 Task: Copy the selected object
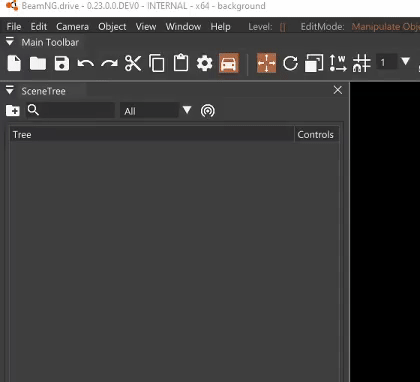157,63
